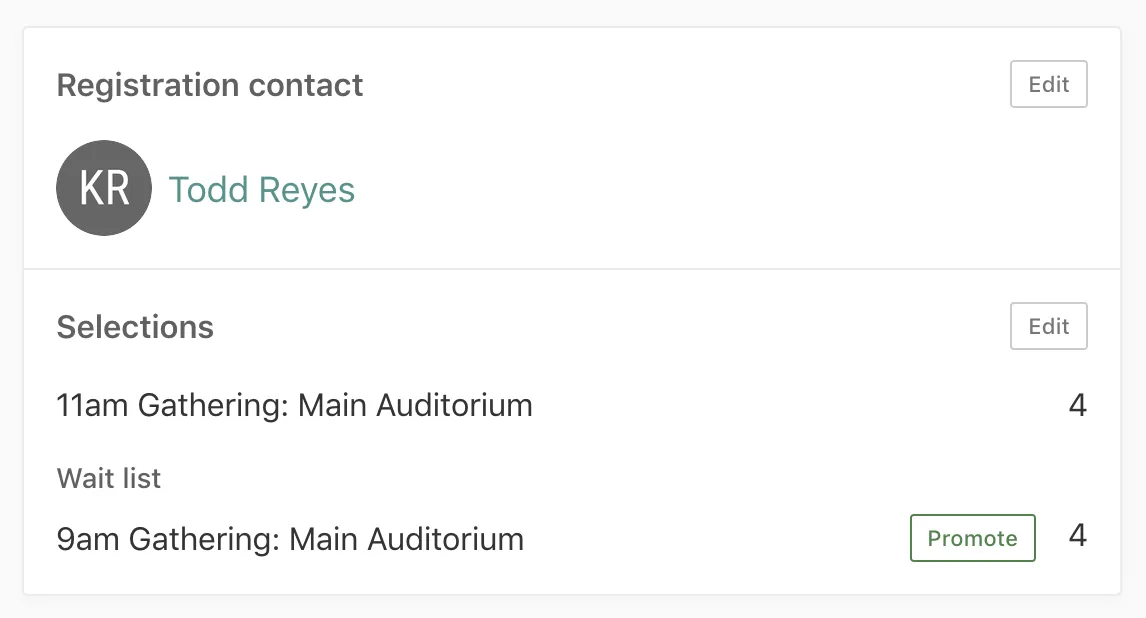Promote the 9am Gathering wait list entry
This screenshot has height=618, width=1146.
[x=972, y=539]
